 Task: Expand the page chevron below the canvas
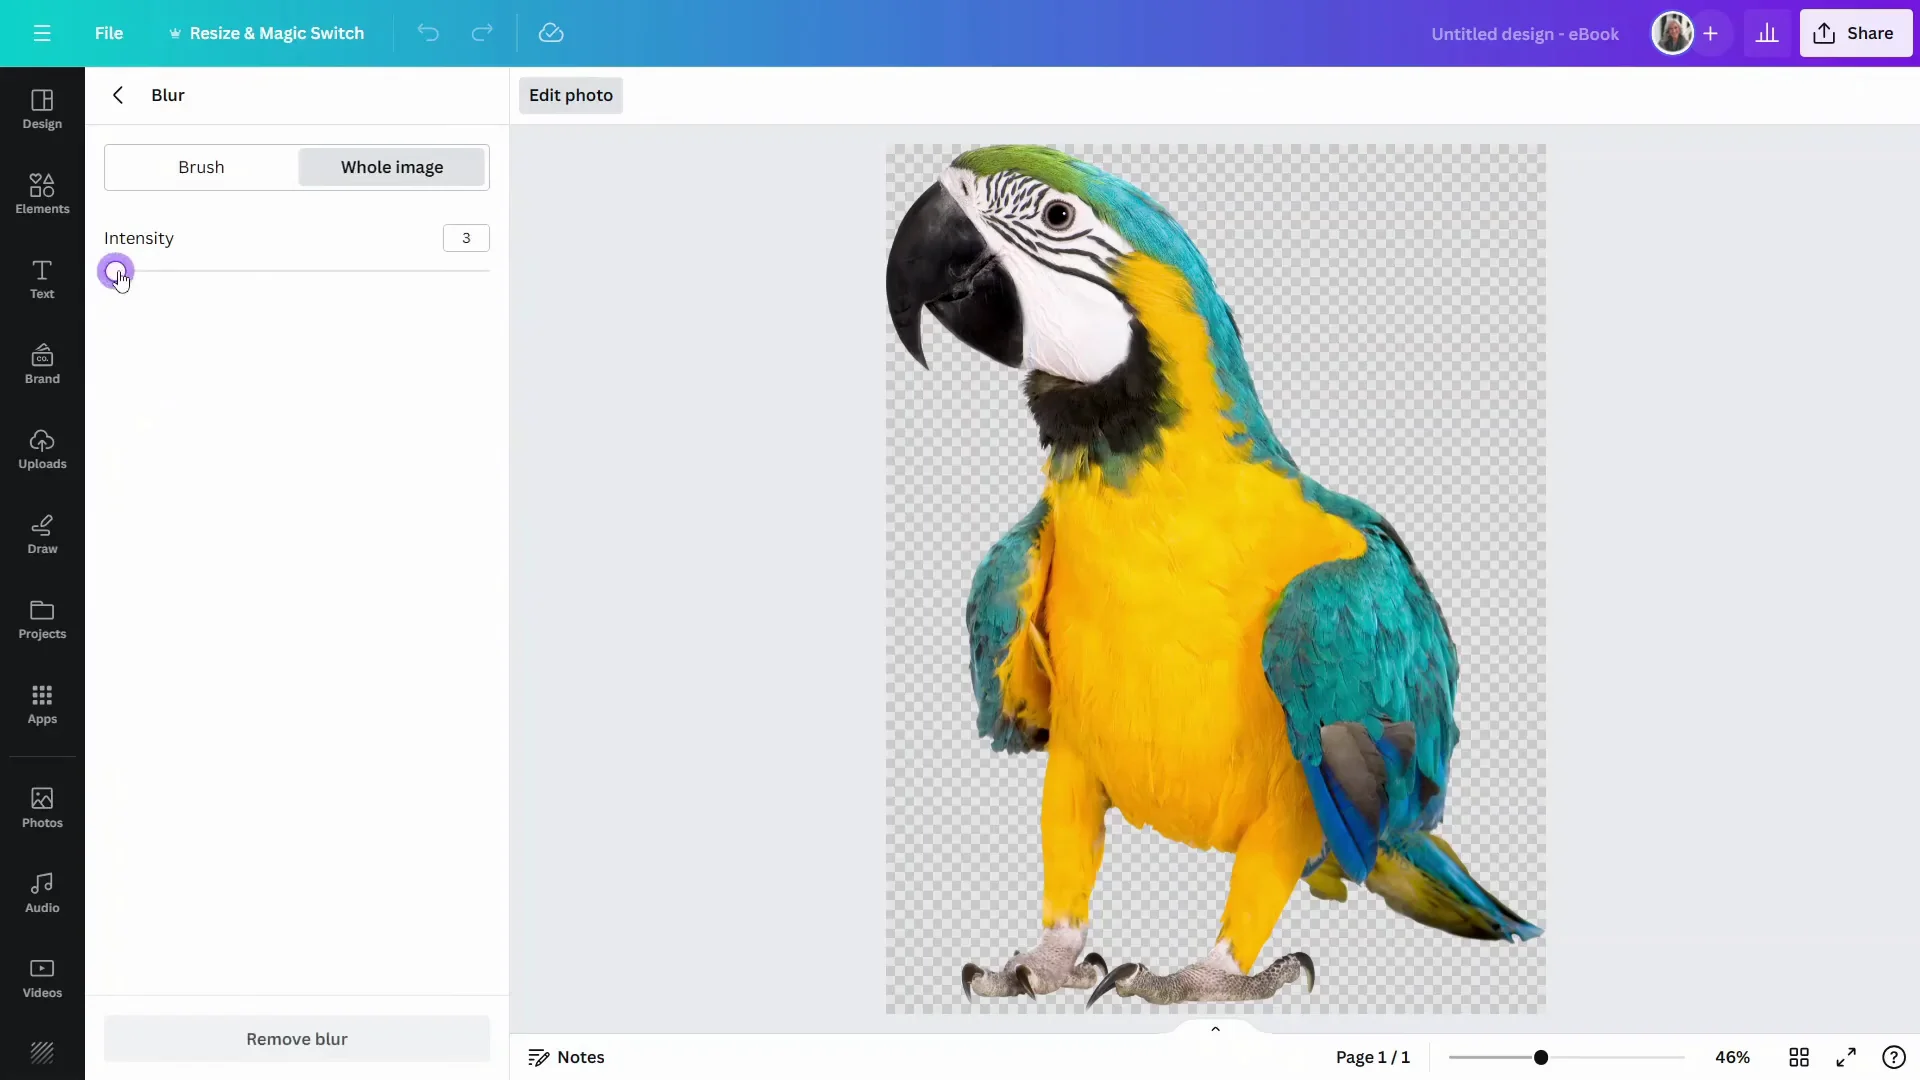pos(1214,1028)
